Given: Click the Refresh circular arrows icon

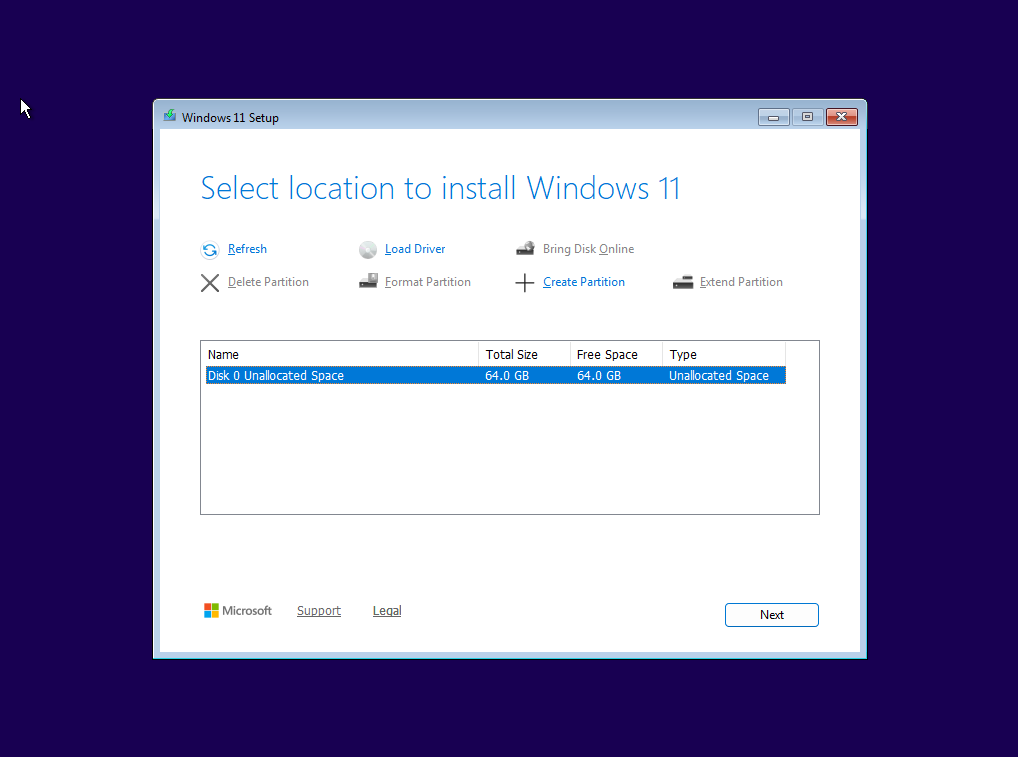Looking at the screenshot, I should click(x=210, y=250).
